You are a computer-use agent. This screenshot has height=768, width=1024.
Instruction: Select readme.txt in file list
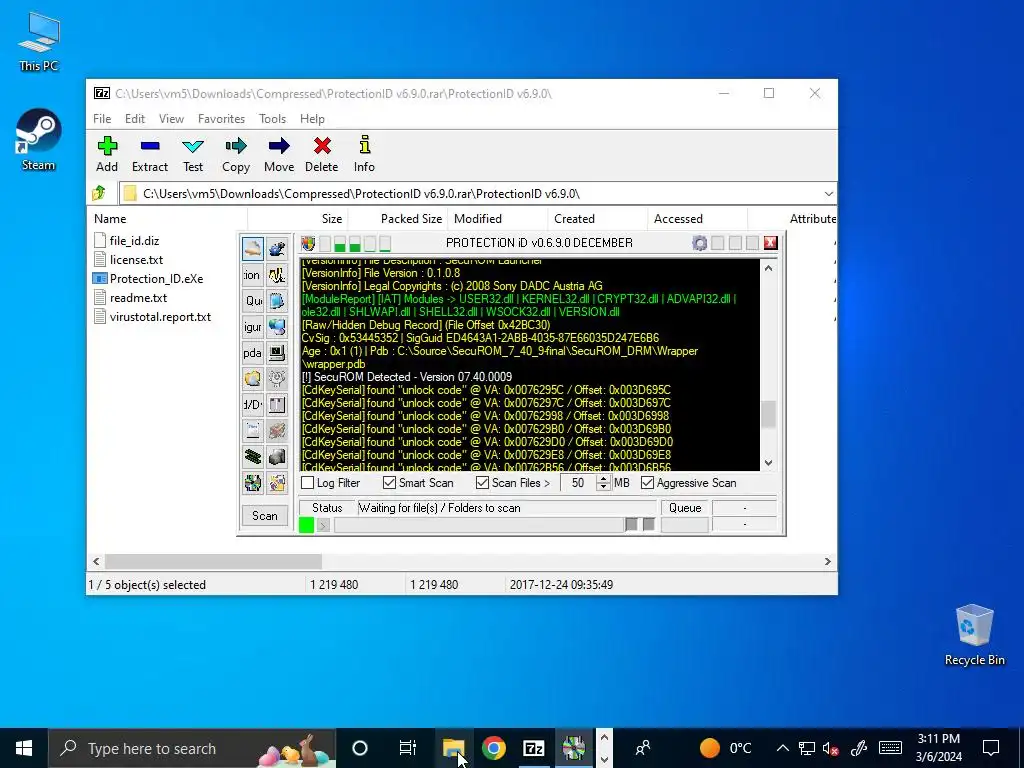[131, 298]
